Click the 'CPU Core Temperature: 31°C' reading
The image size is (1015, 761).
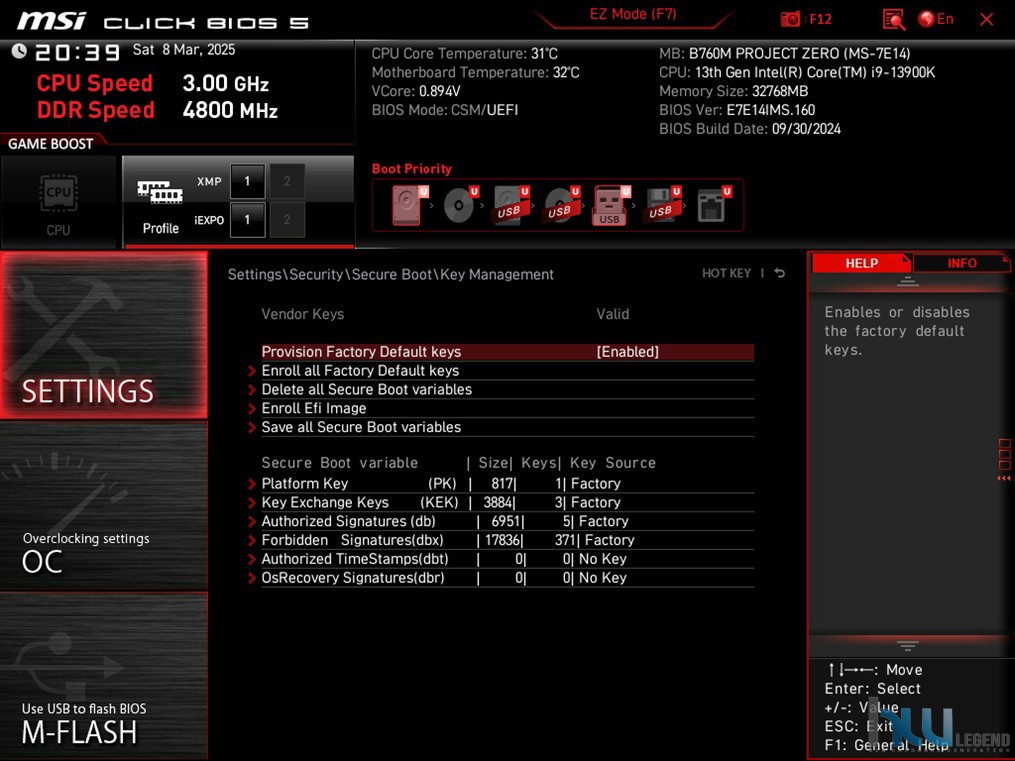tap(464, 54)
